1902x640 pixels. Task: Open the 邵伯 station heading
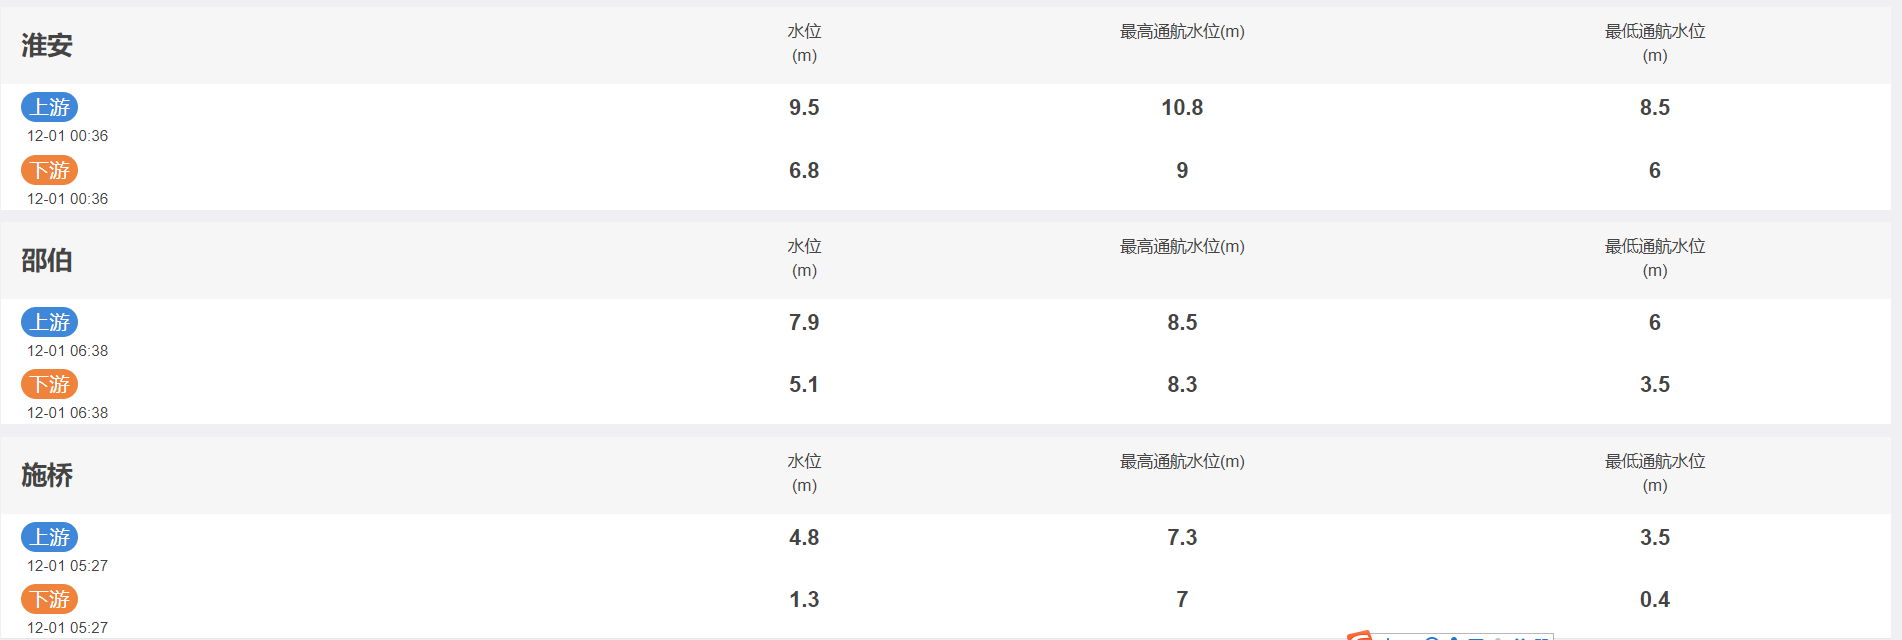click(47, 260)
